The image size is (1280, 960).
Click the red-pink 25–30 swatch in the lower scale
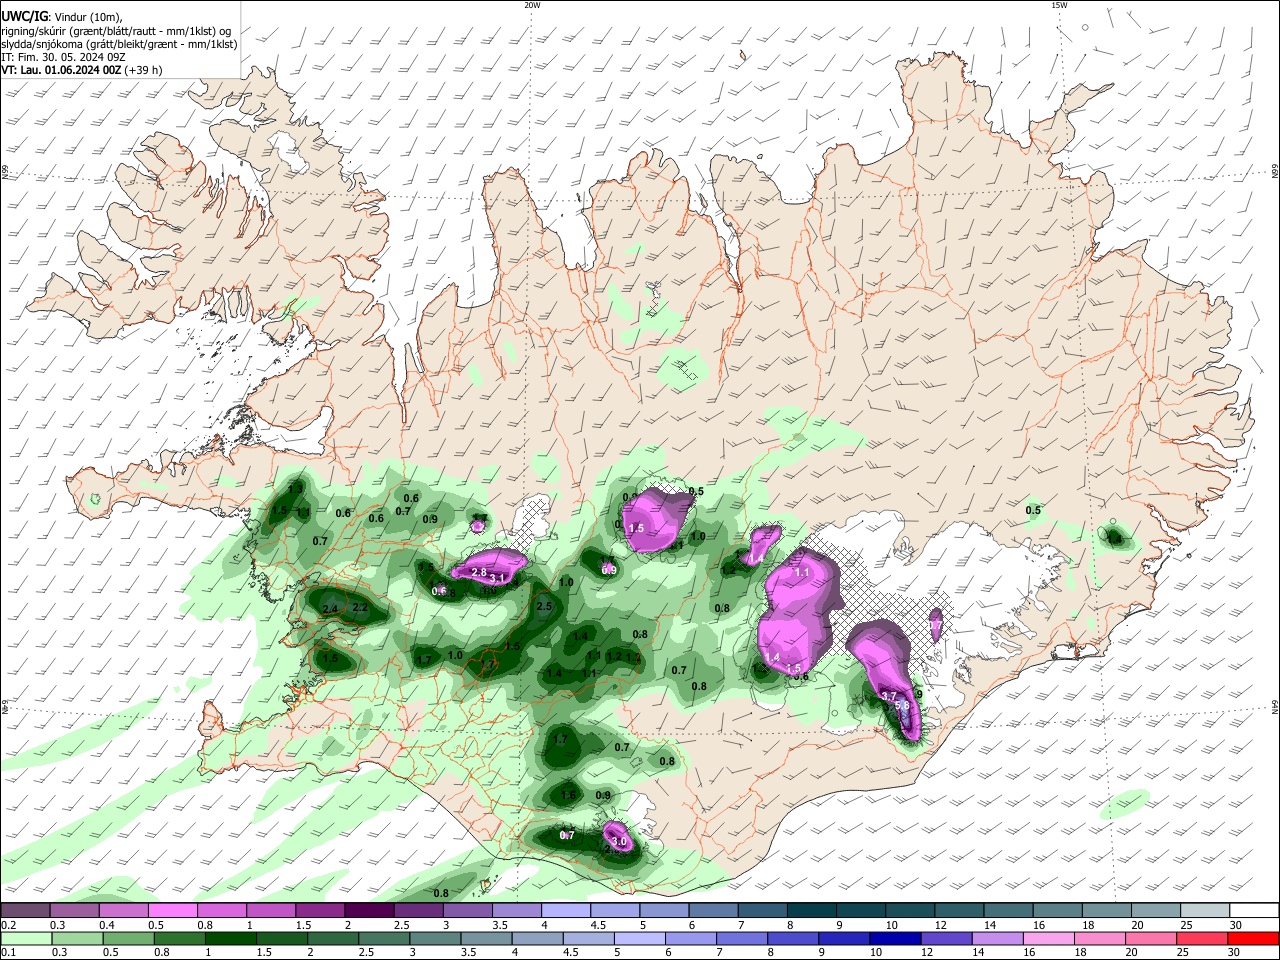[x=1201, y=938]
